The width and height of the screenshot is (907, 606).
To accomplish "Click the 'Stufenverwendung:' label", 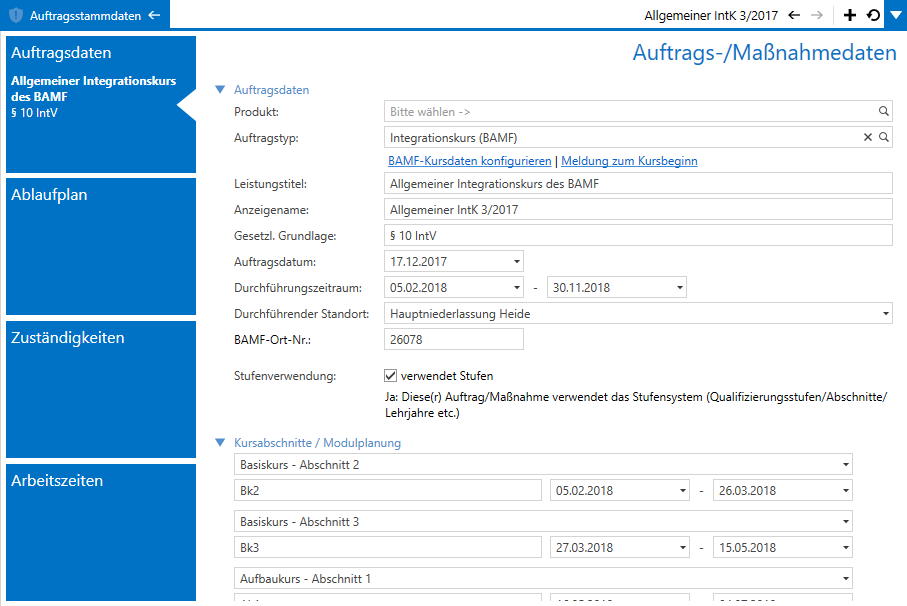I will tap(285, 376).
